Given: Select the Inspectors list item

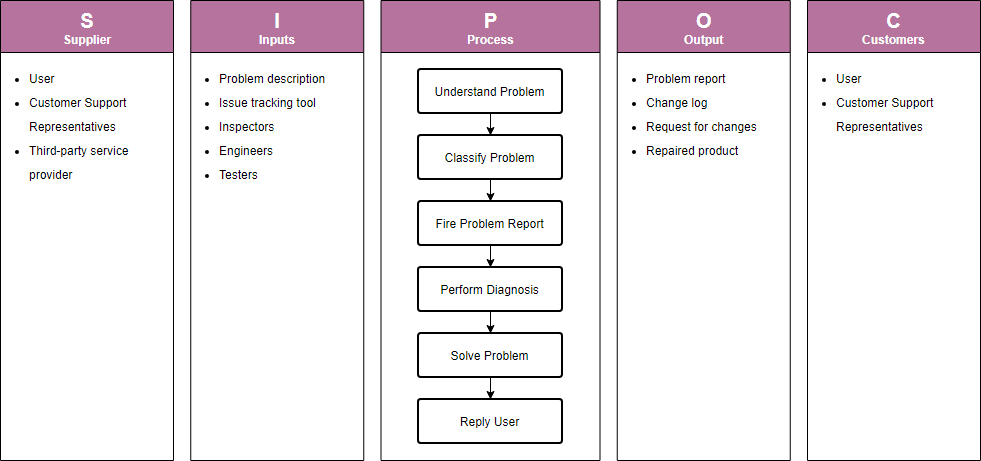Looking at the screenshot, I should tap(246, 127).
